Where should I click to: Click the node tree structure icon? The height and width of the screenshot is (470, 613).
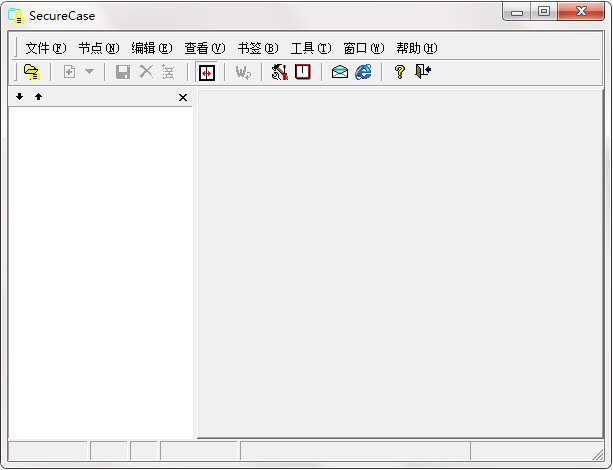click(x=168, y=72)
